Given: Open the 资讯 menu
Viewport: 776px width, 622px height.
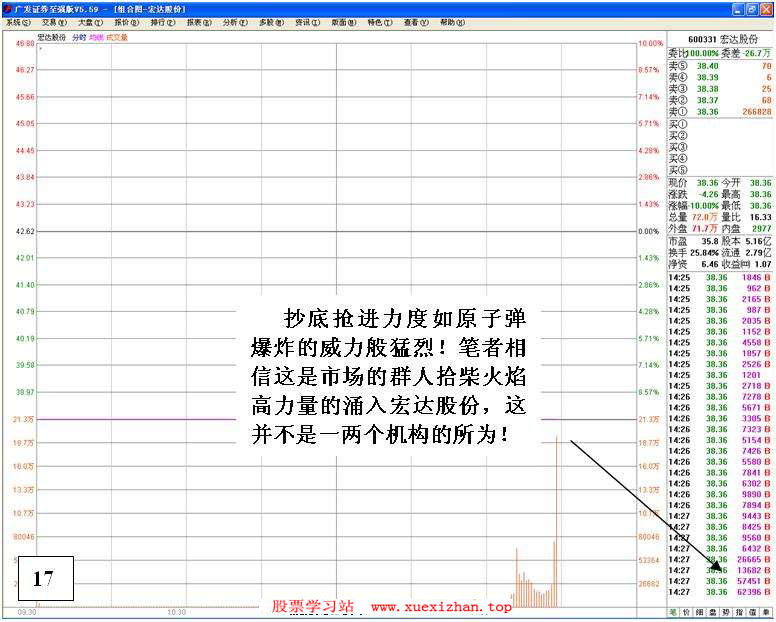Looking at the screenshot, I should (x=307, y=22).
